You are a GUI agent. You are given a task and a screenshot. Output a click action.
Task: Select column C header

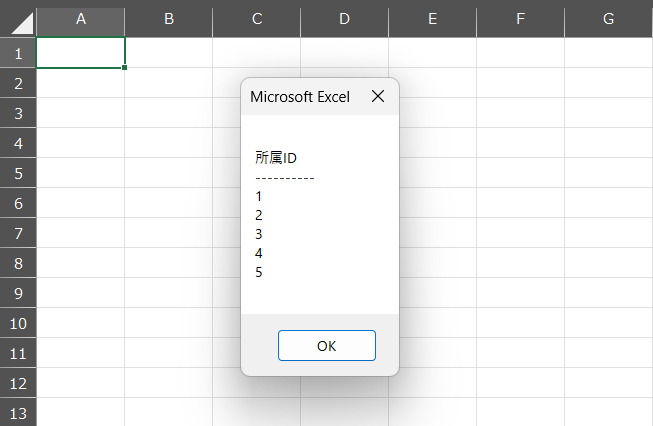click(x=257, y=19)
